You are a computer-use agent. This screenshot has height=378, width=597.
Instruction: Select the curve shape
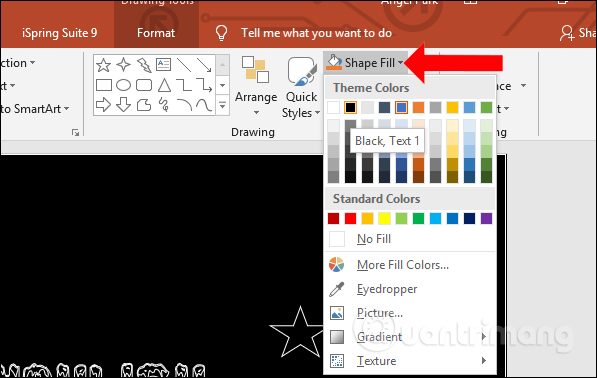tap(204, 104)
